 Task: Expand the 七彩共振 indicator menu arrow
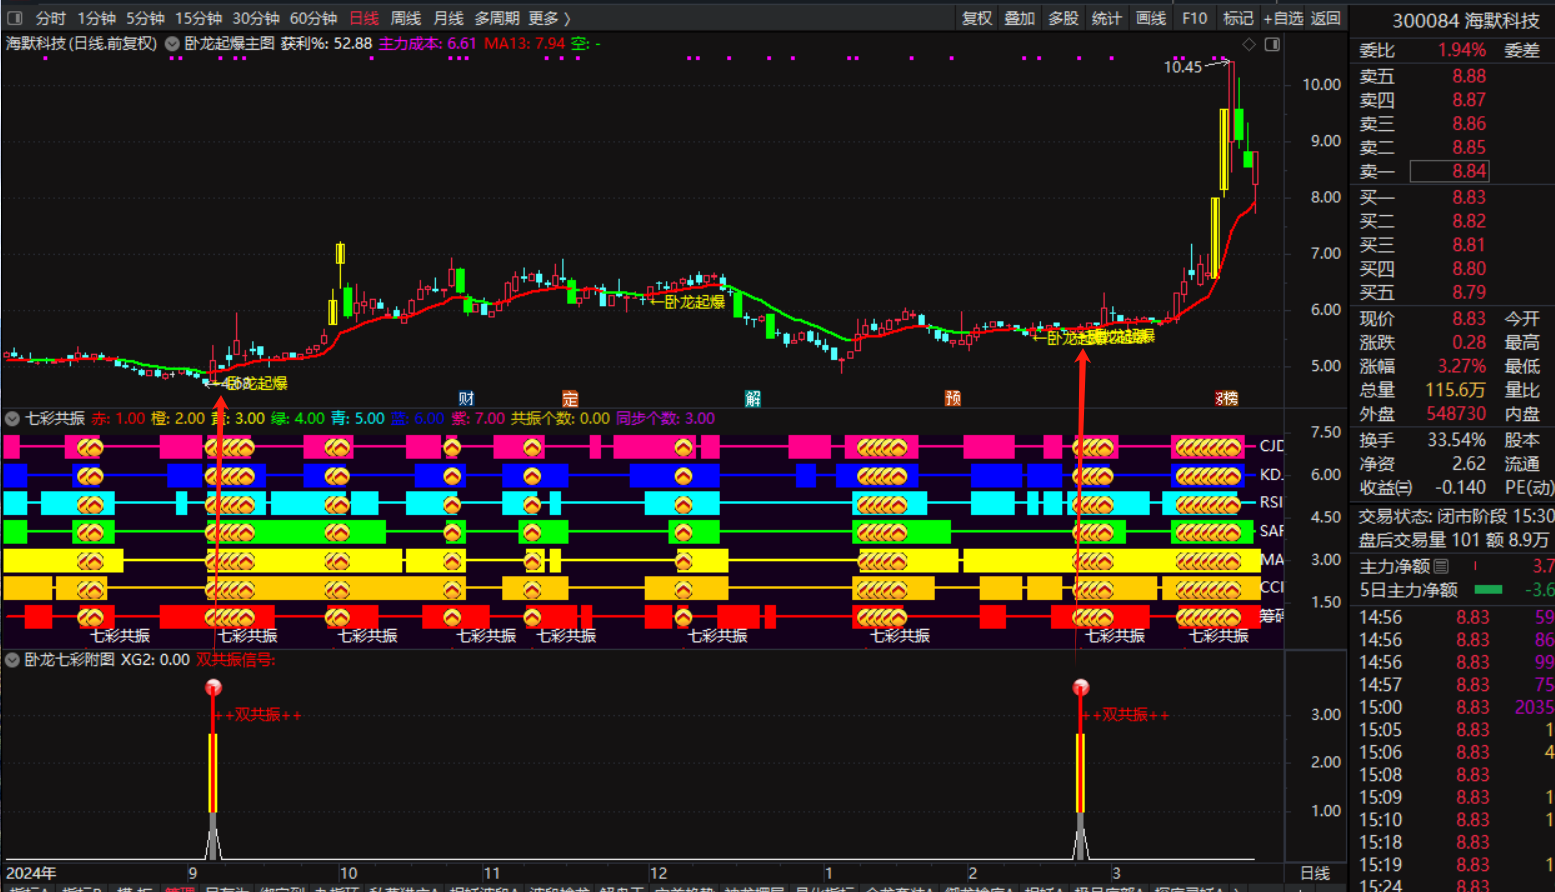point(13,419)
